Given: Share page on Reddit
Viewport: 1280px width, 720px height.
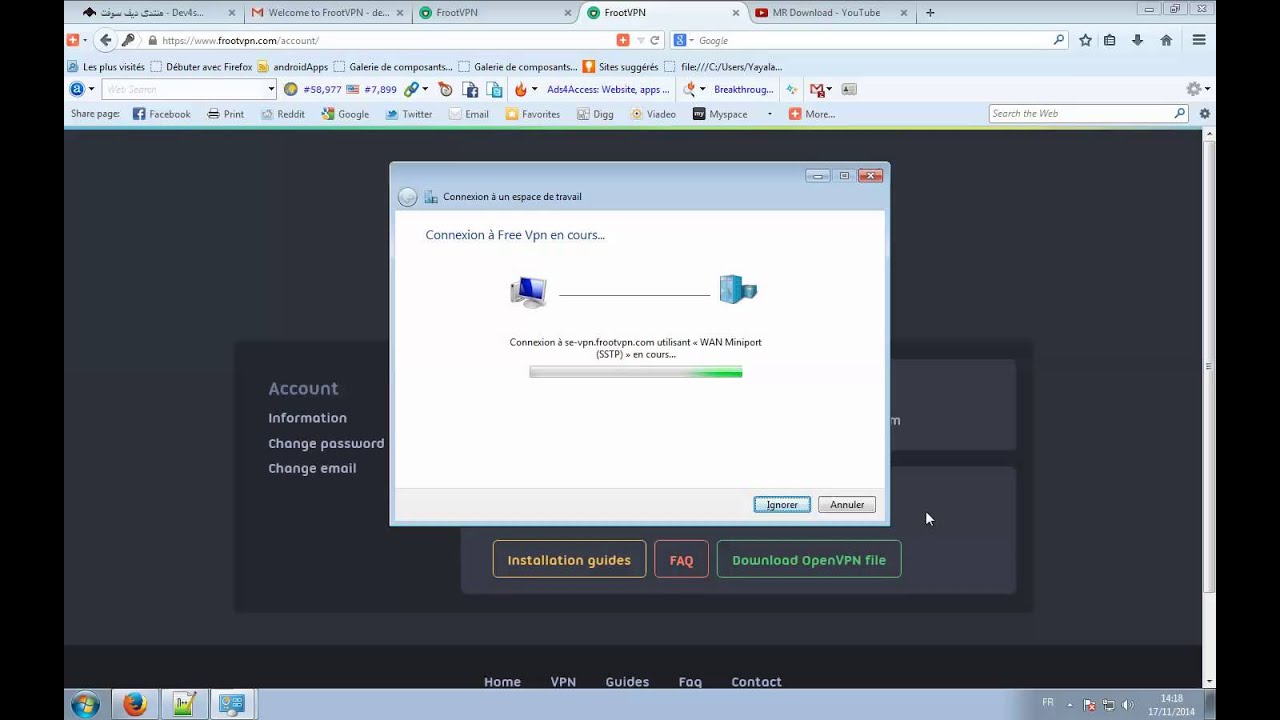Looking at the screenshot, I should [283, 114].
